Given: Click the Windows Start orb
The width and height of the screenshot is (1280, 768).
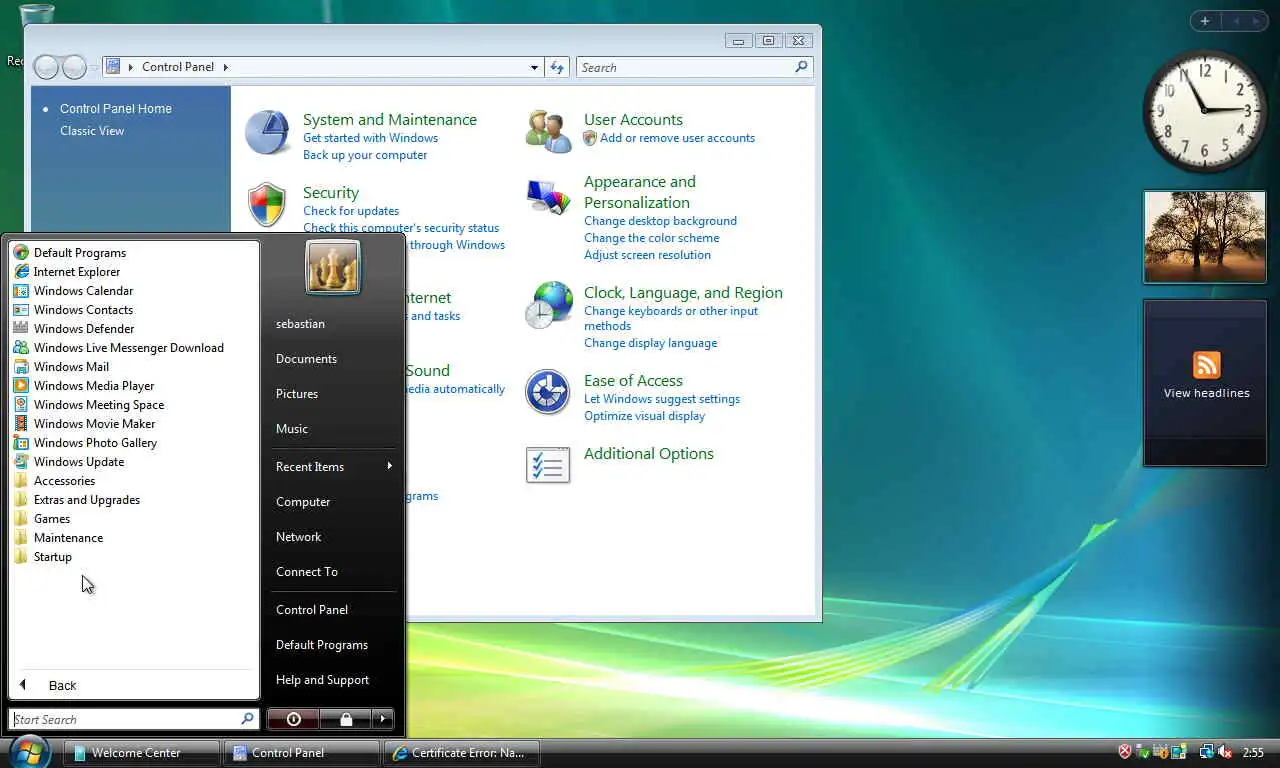Looking at the screenshot, I should pos(29,752).
